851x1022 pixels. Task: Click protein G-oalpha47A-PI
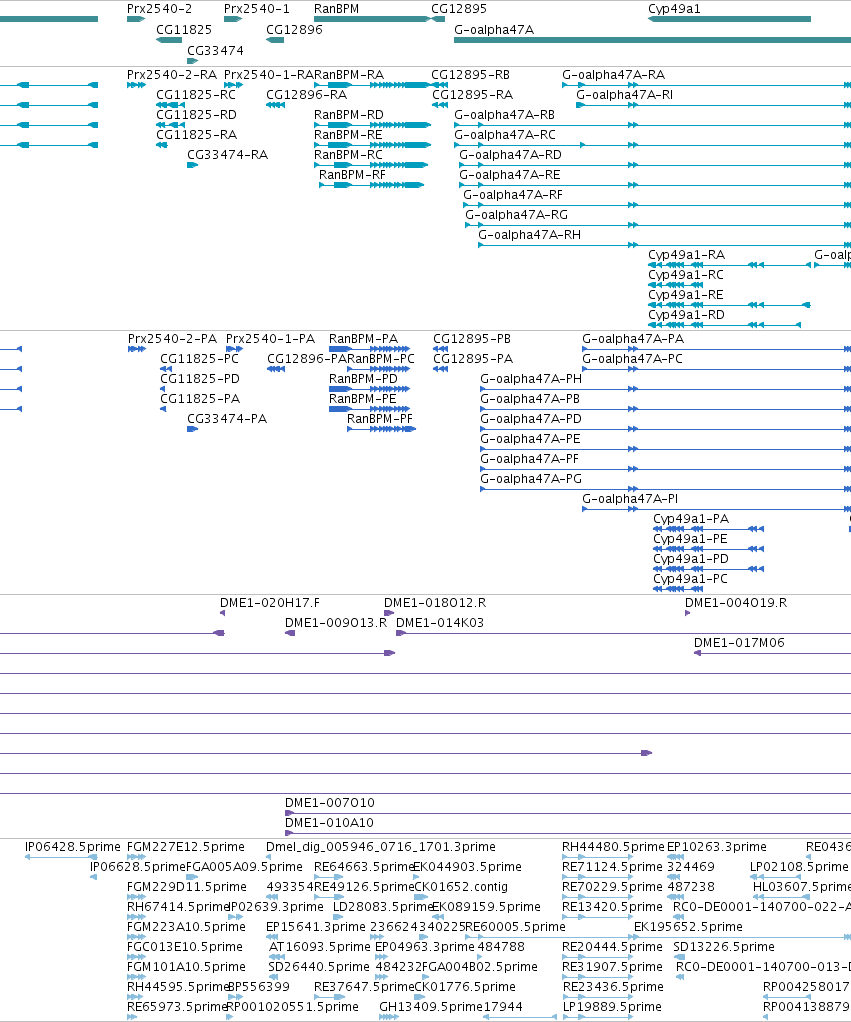coord(630,499)
